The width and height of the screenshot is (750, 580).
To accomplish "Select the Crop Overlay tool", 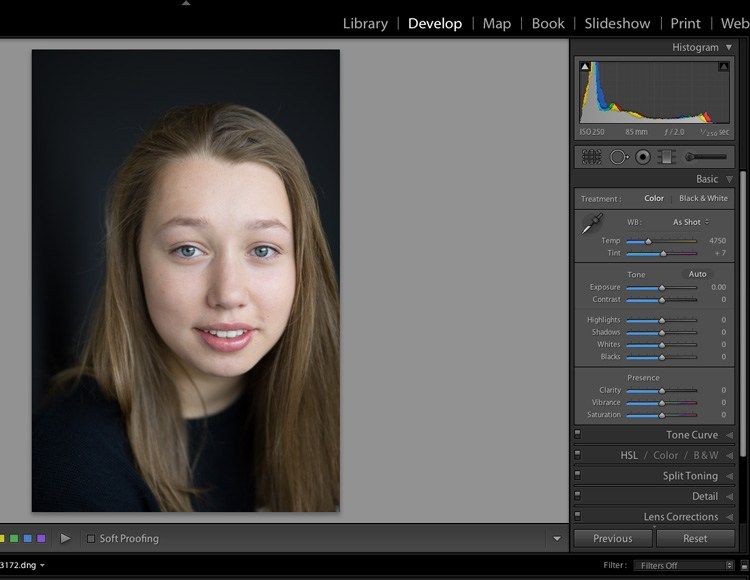I will 591,157.
